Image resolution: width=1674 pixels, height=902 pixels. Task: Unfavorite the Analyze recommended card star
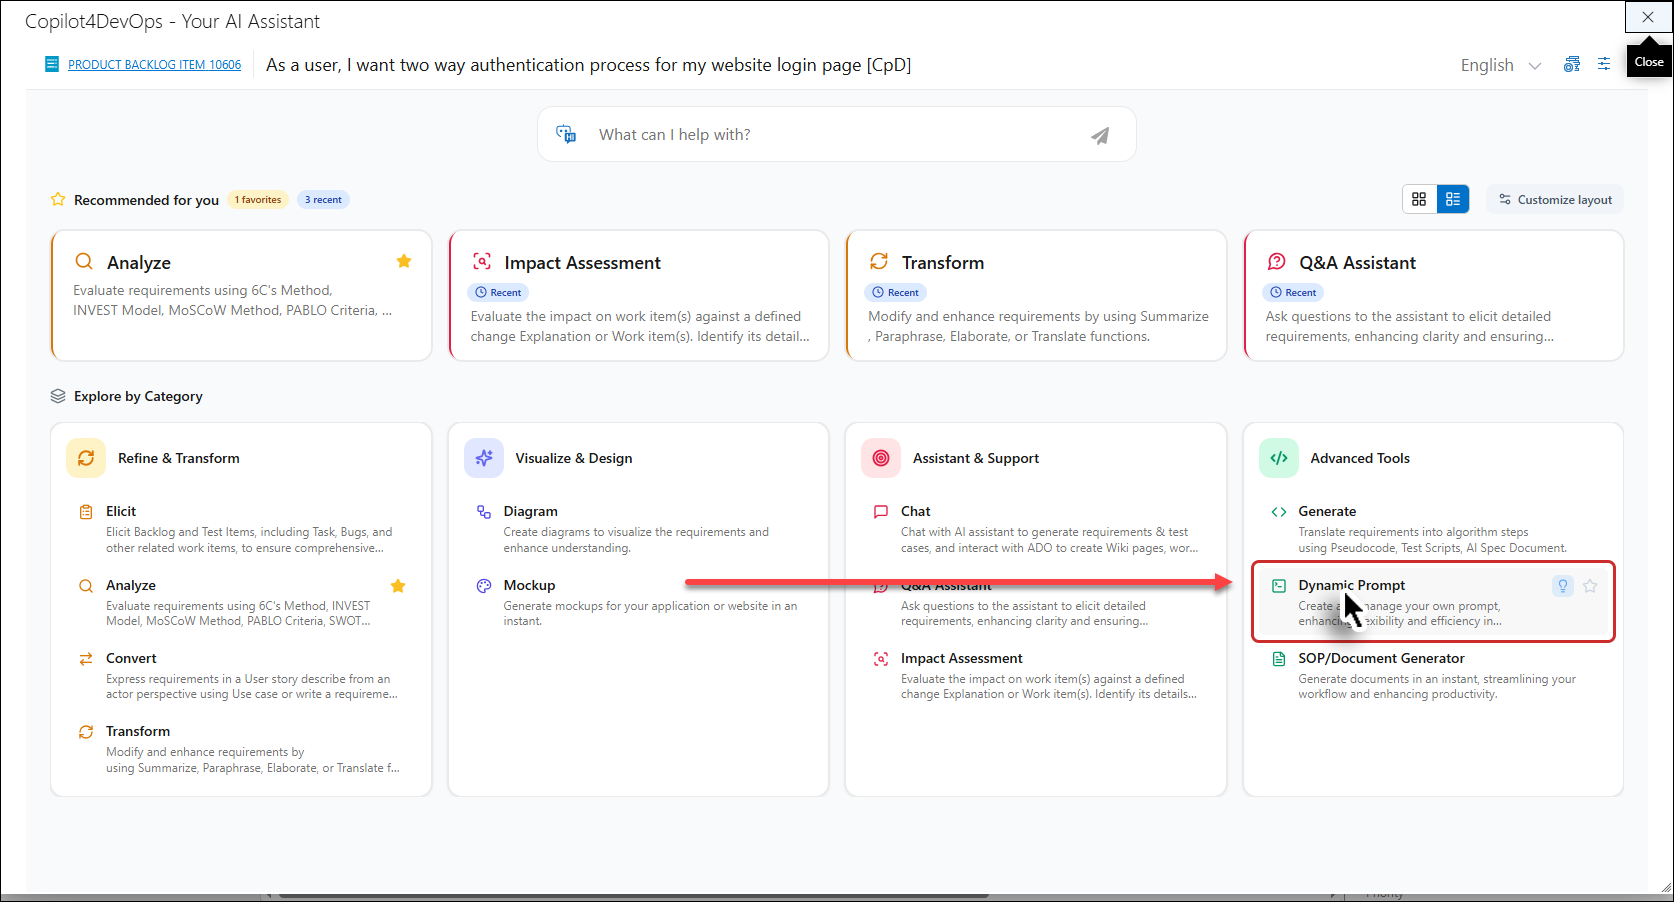(404, 261)
